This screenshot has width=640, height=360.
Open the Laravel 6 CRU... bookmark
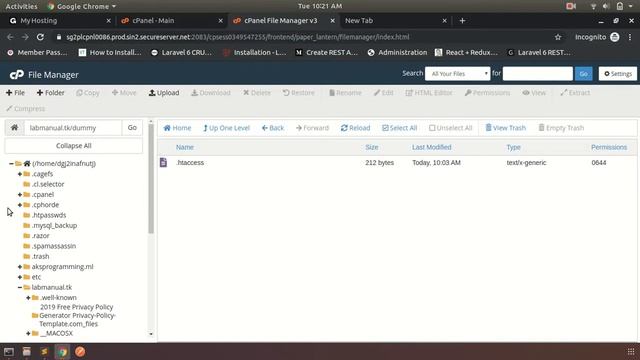coord(181,53)
